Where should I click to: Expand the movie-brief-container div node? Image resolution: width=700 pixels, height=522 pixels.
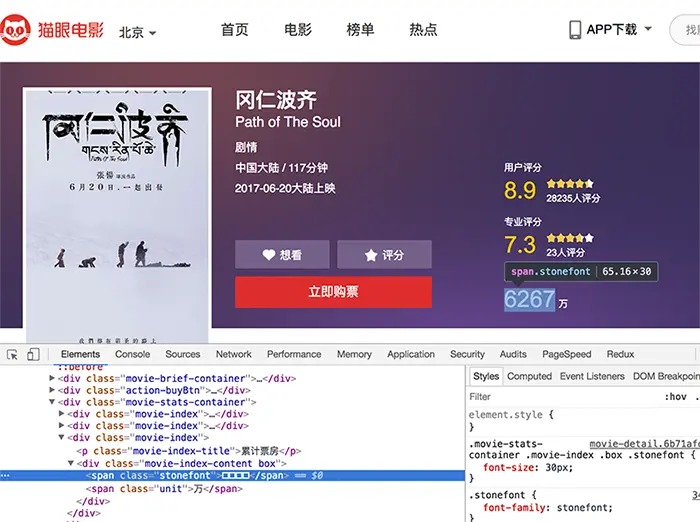52,378
